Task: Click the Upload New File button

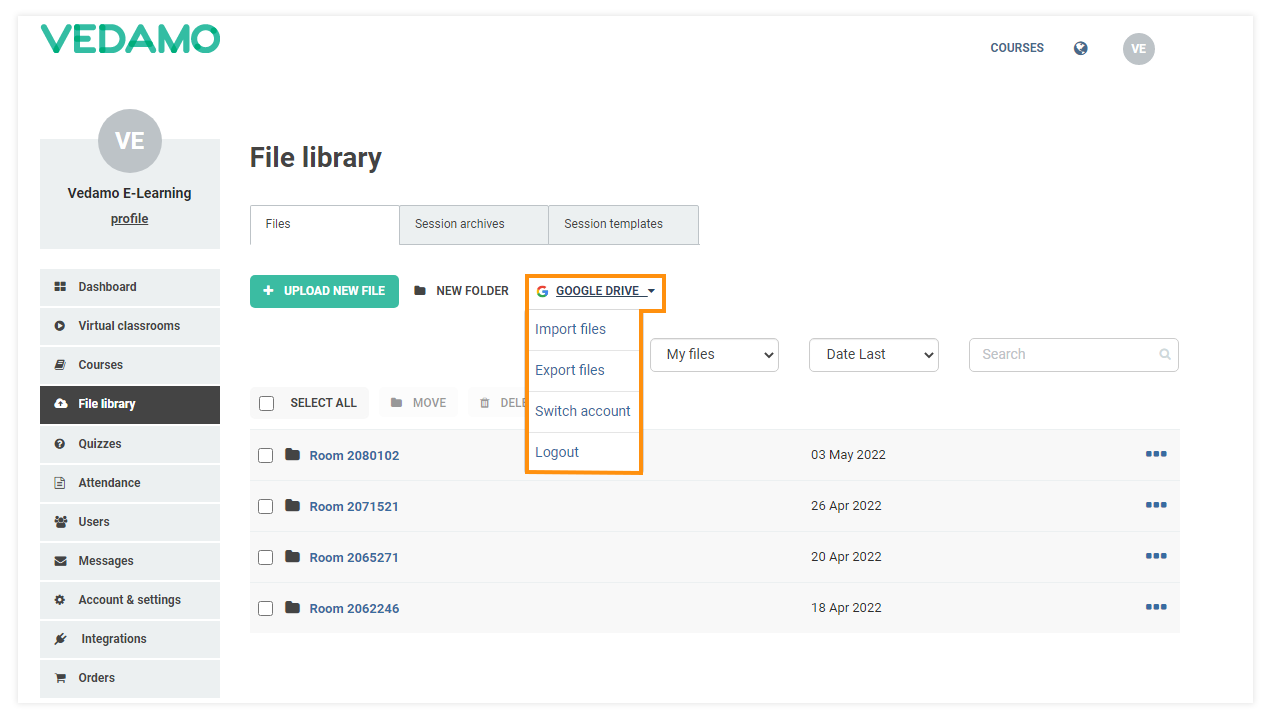Action: click(x=324, y=291)
